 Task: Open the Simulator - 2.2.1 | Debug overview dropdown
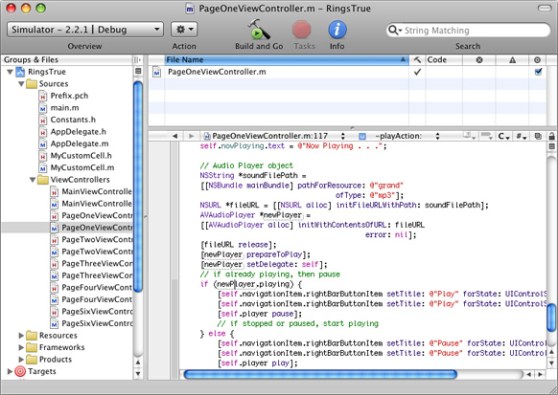pos(85,30)
